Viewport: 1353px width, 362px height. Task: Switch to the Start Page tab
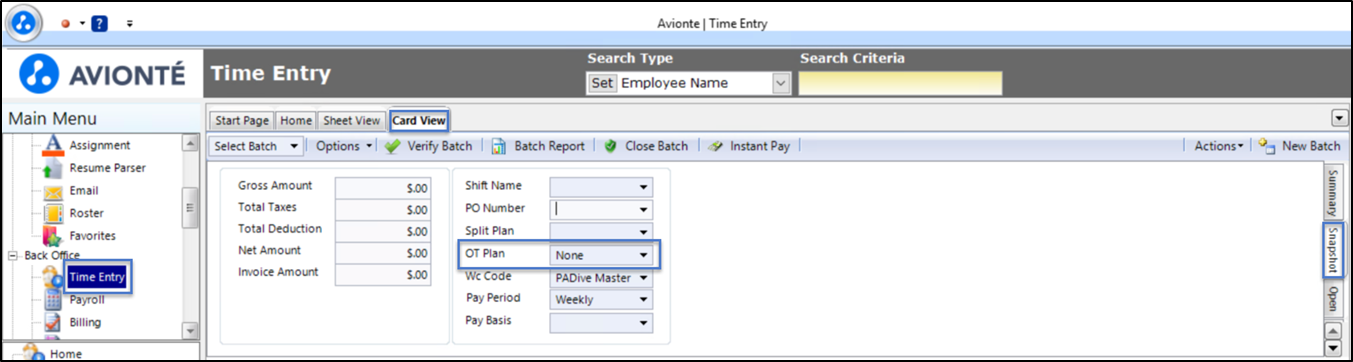[241, 120]
